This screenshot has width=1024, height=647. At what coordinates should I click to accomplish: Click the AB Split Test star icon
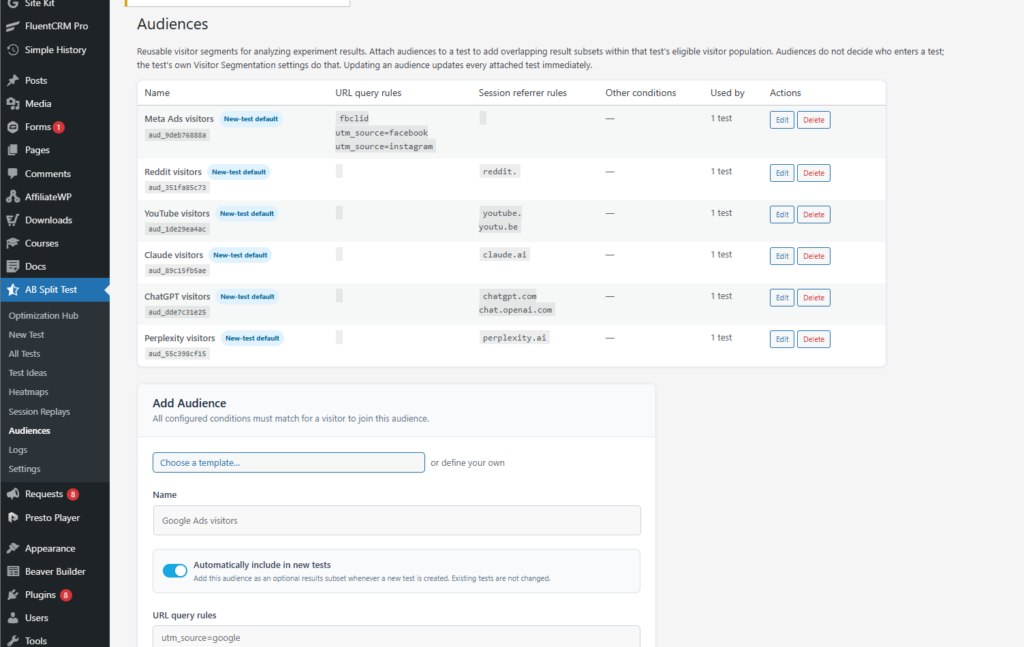click(12, 289)
